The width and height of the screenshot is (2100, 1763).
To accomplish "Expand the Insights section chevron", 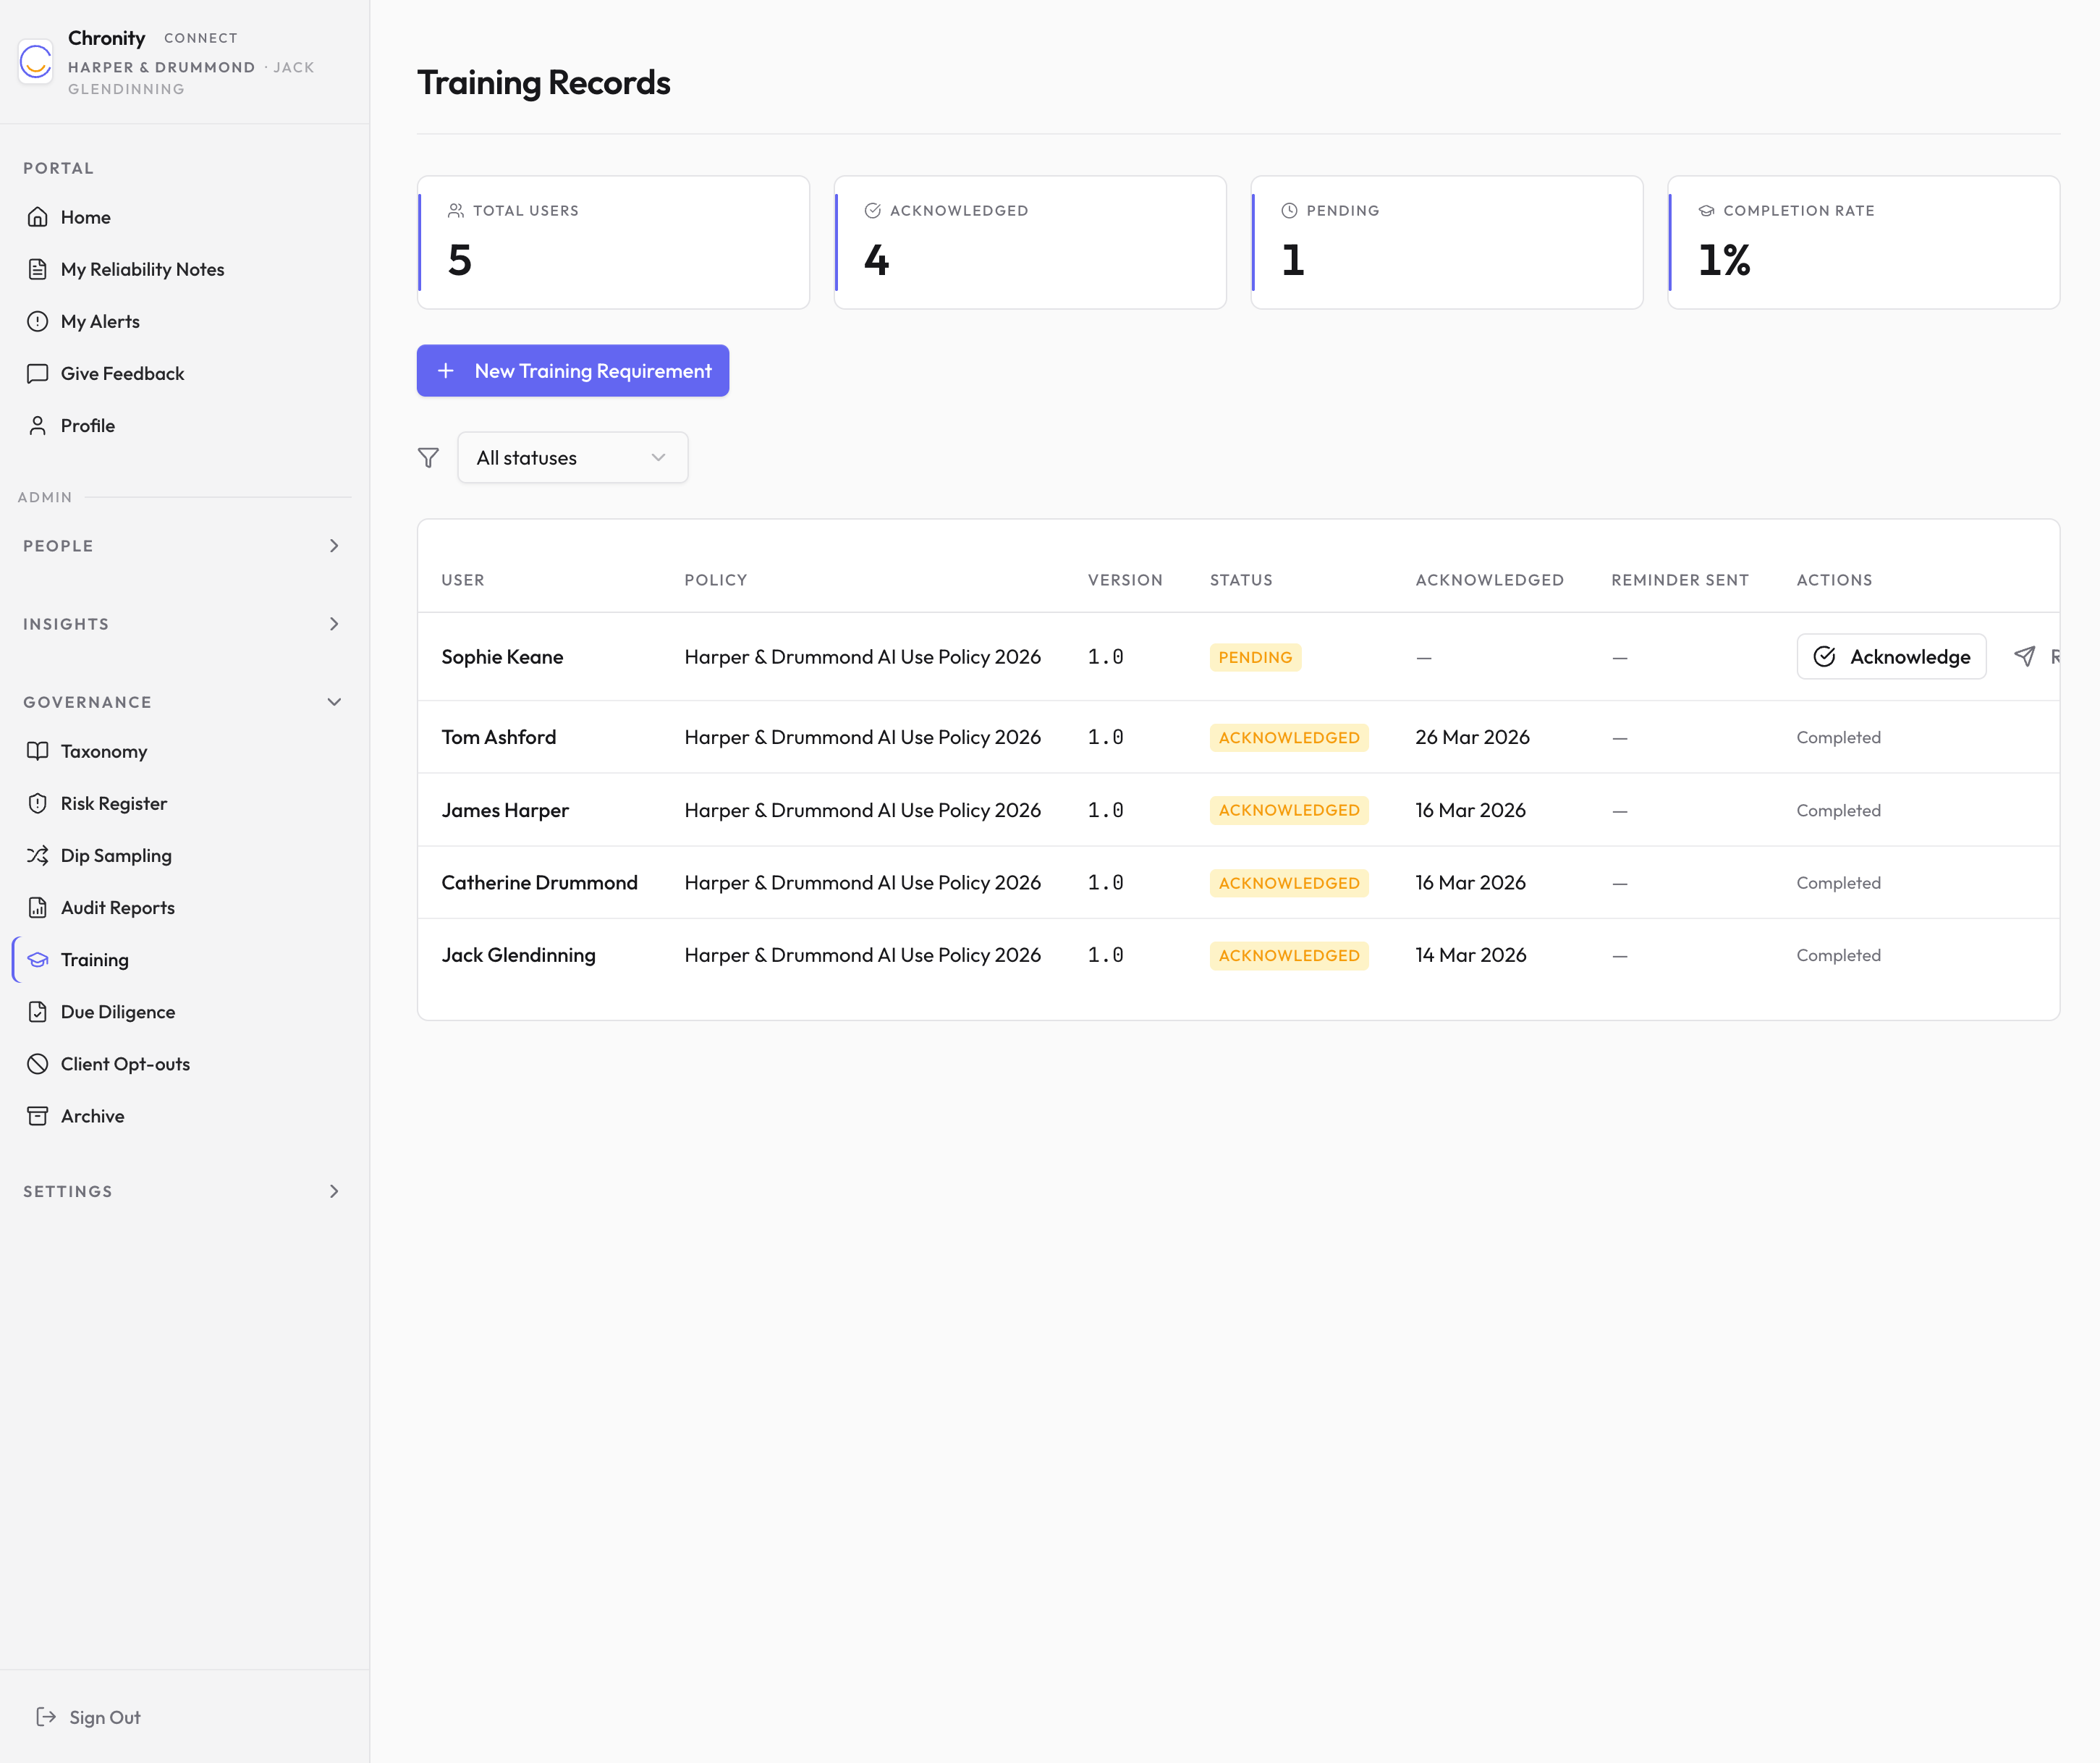I will pos(334,624).
